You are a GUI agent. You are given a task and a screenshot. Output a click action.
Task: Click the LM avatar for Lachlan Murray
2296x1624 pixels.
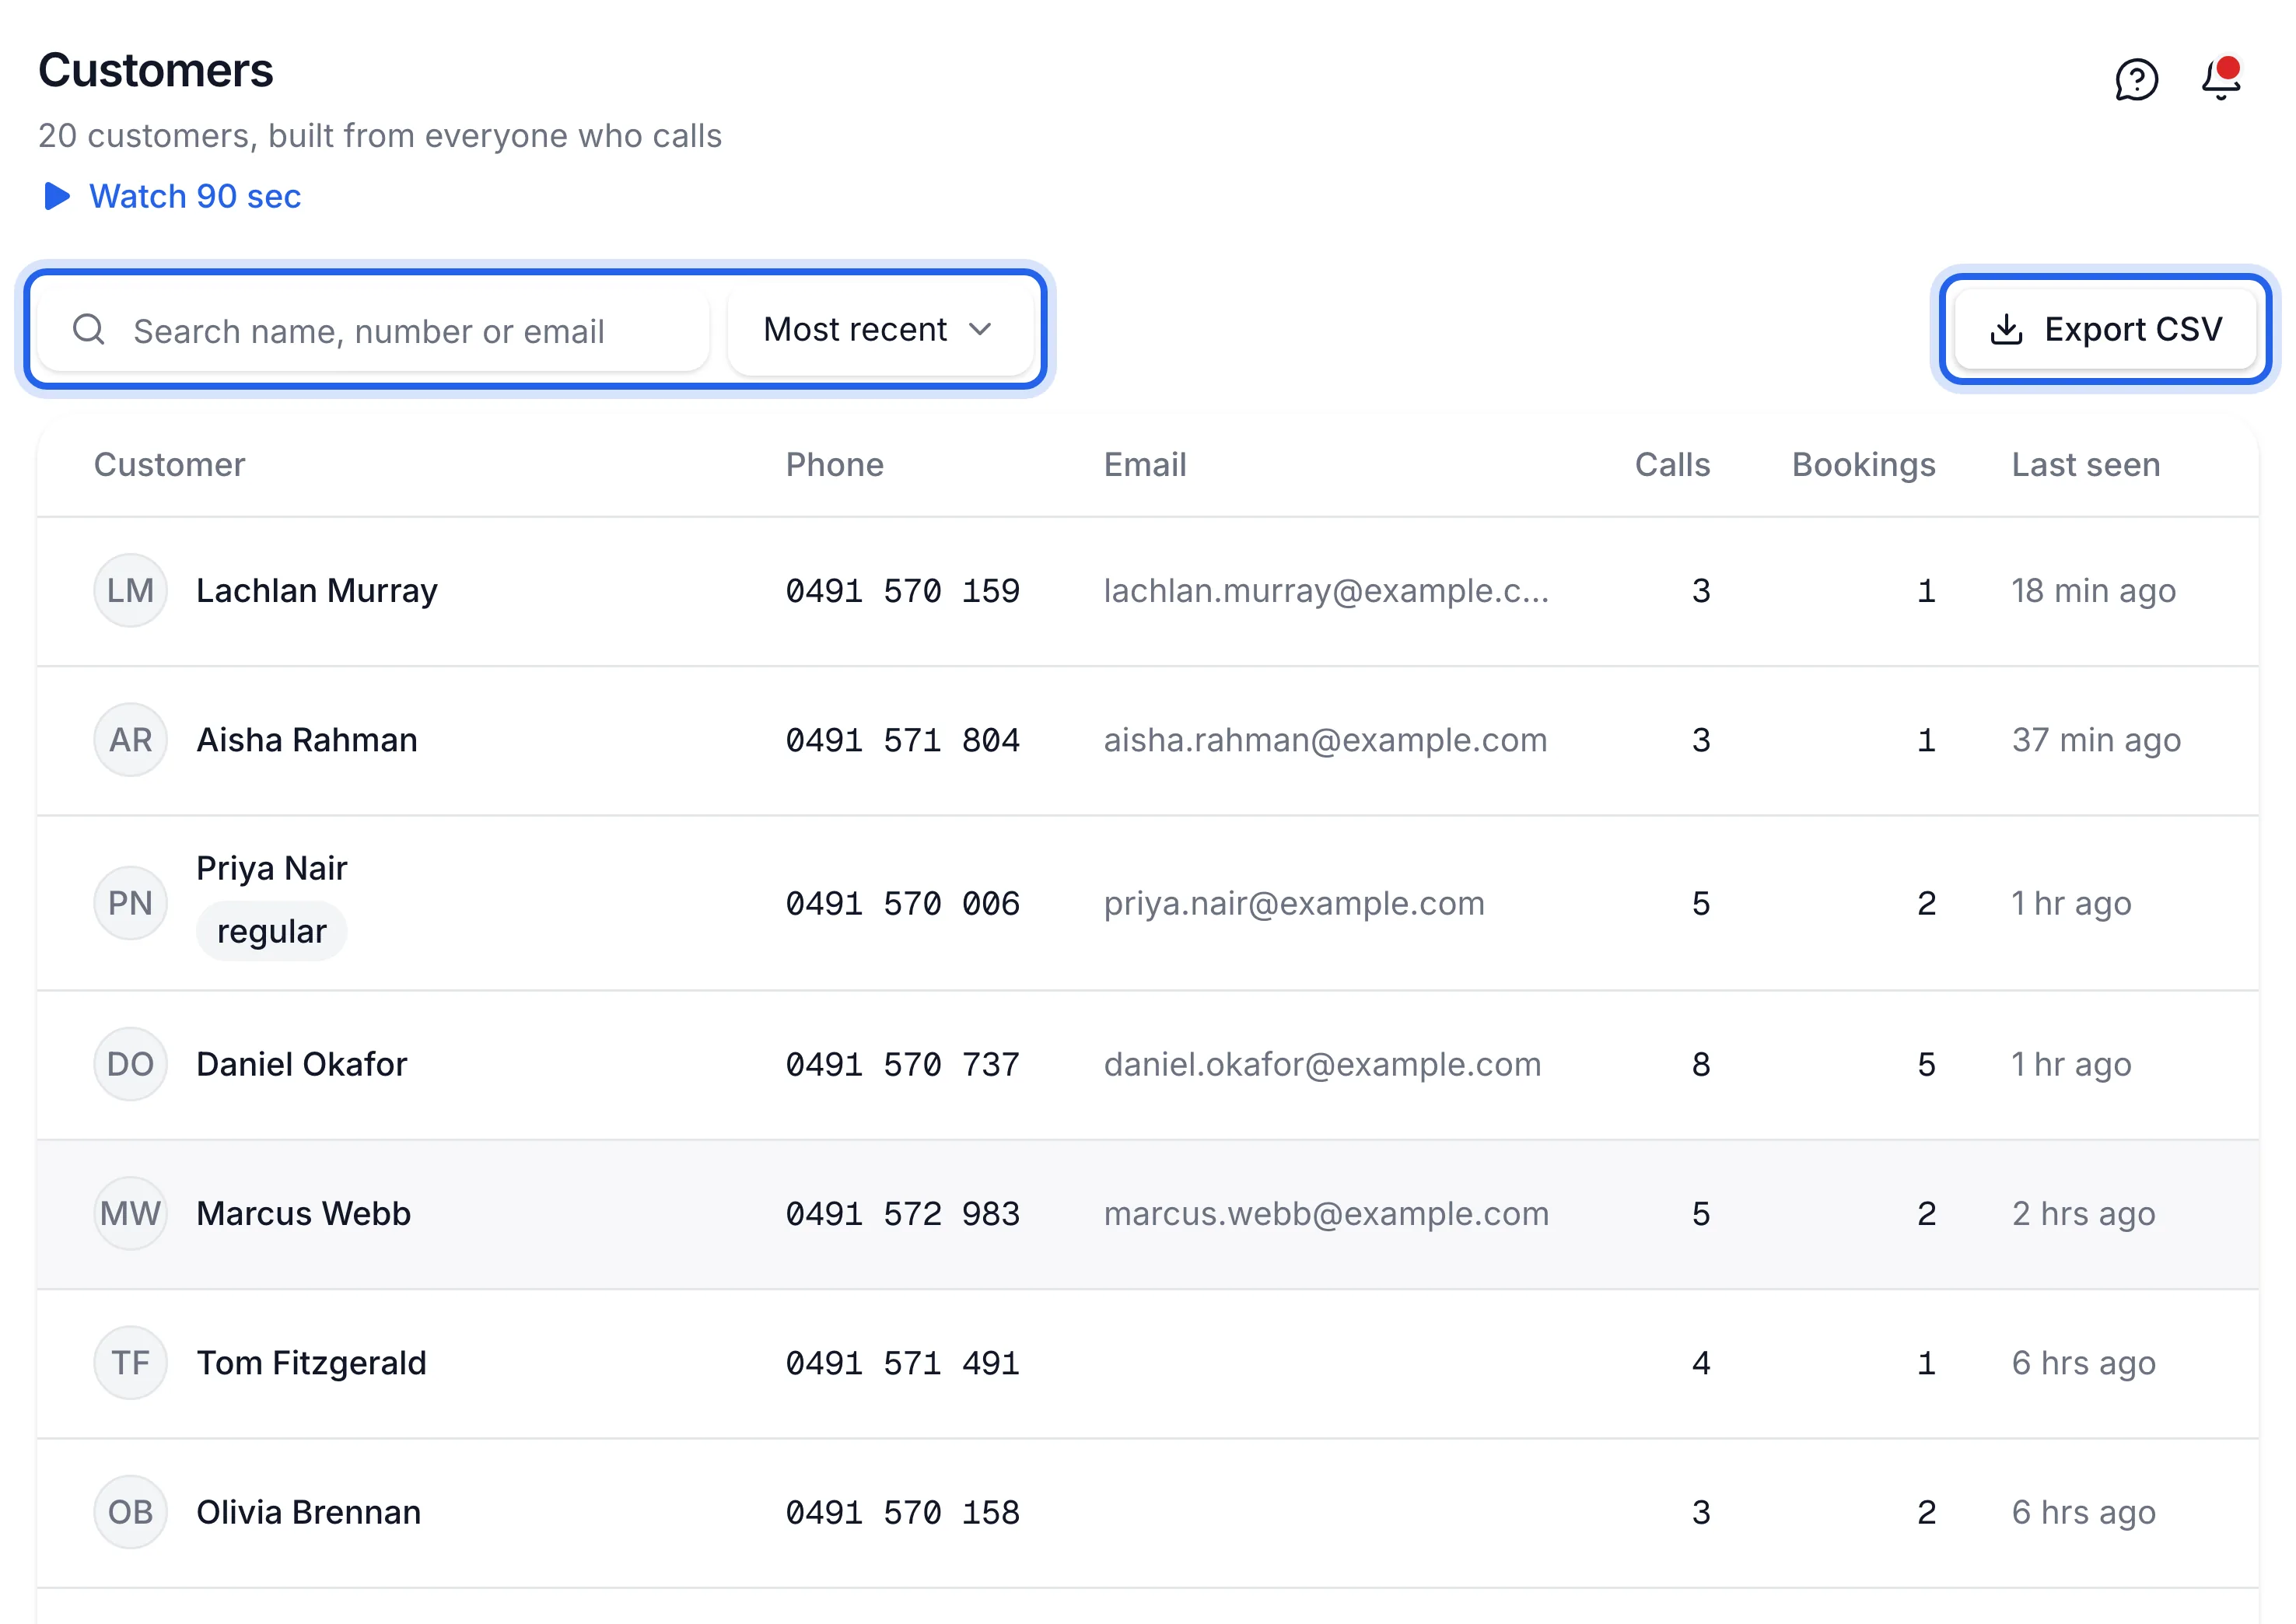[130, 591]
